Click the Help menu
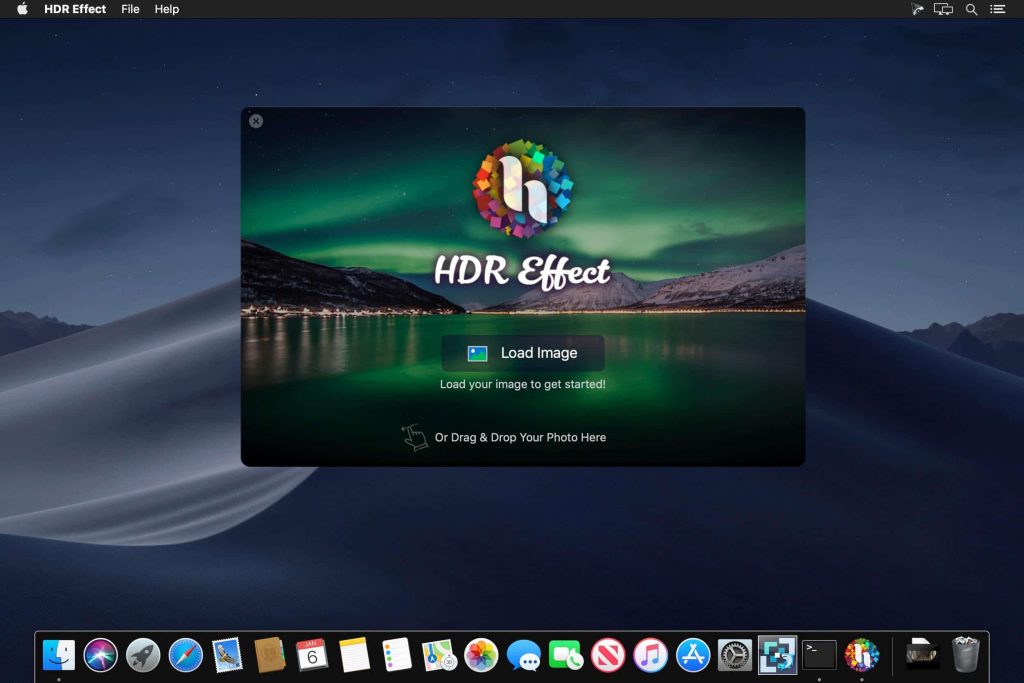This screenshot has height=683, width=1024. [x=166, y=9]
